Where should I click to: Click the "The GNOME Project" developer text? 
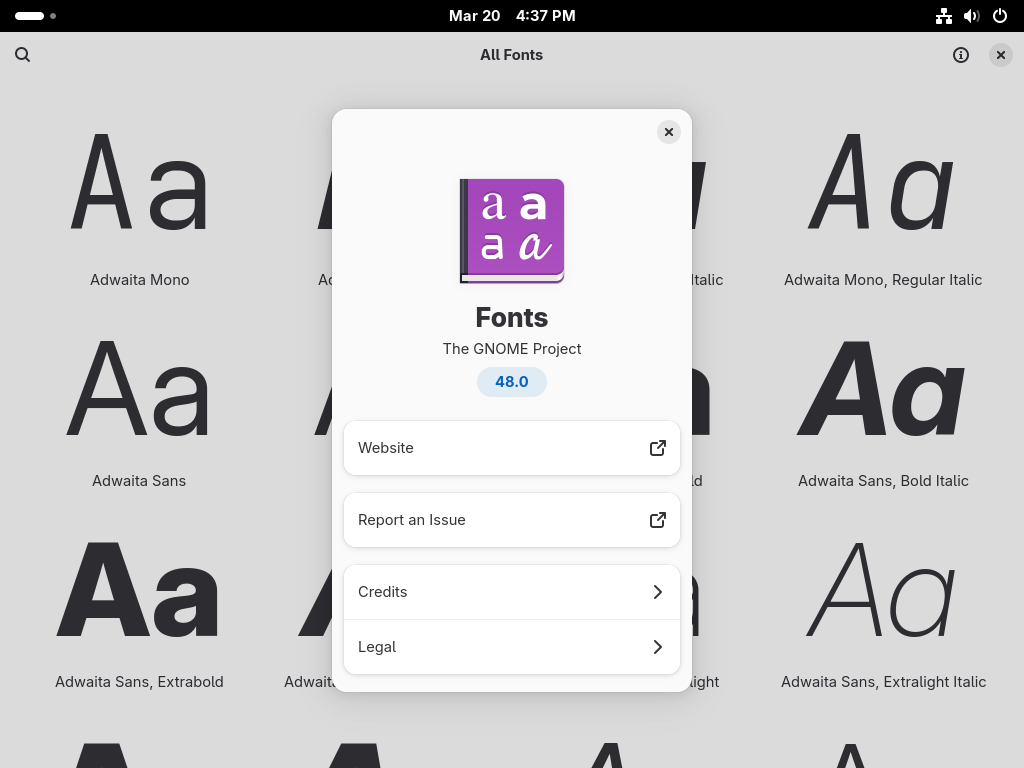pyautogui.click(x=512, y=349)
